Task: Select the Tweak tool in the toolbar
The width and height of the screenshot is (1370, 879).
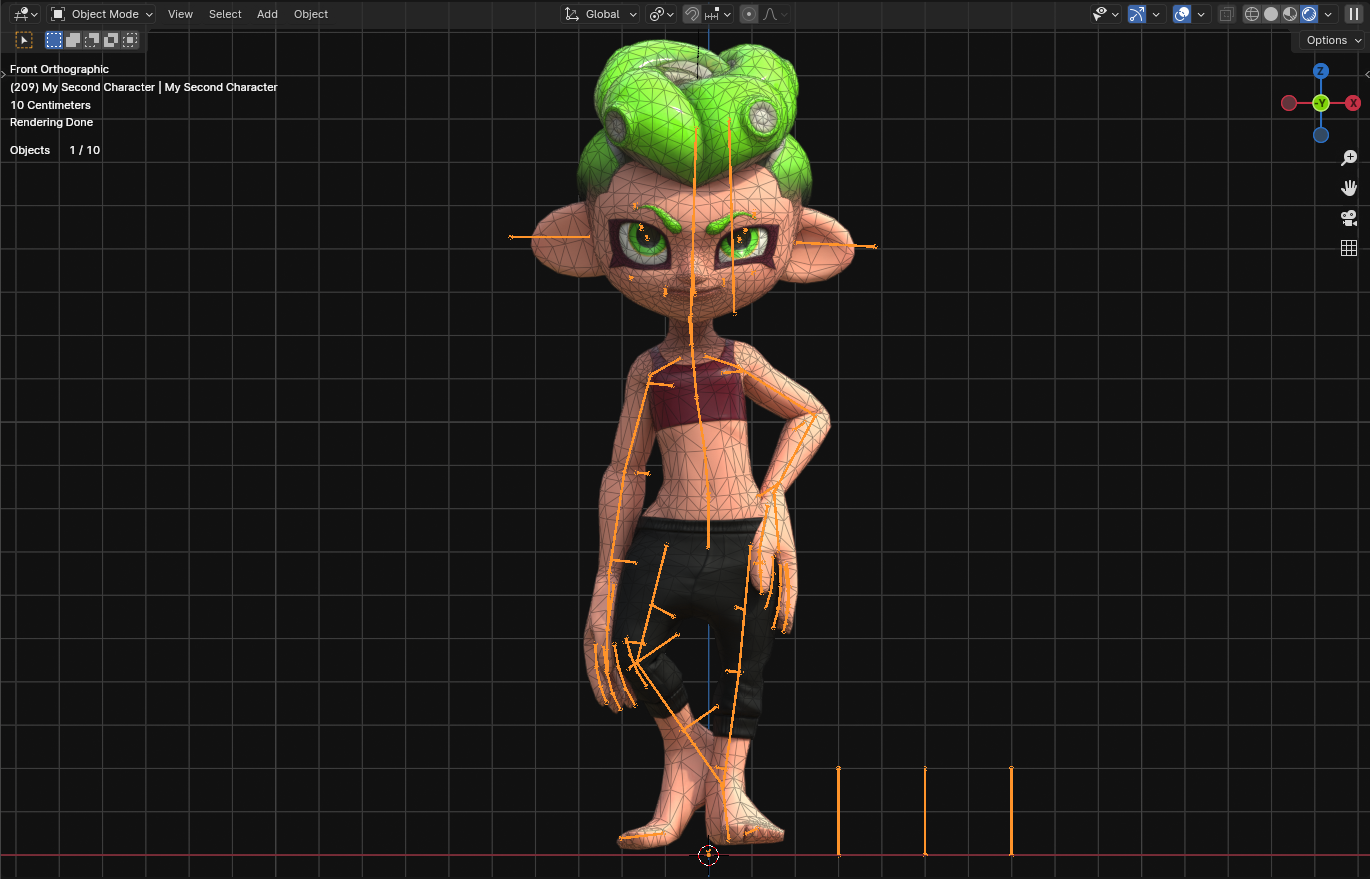Action: (23, 40)
